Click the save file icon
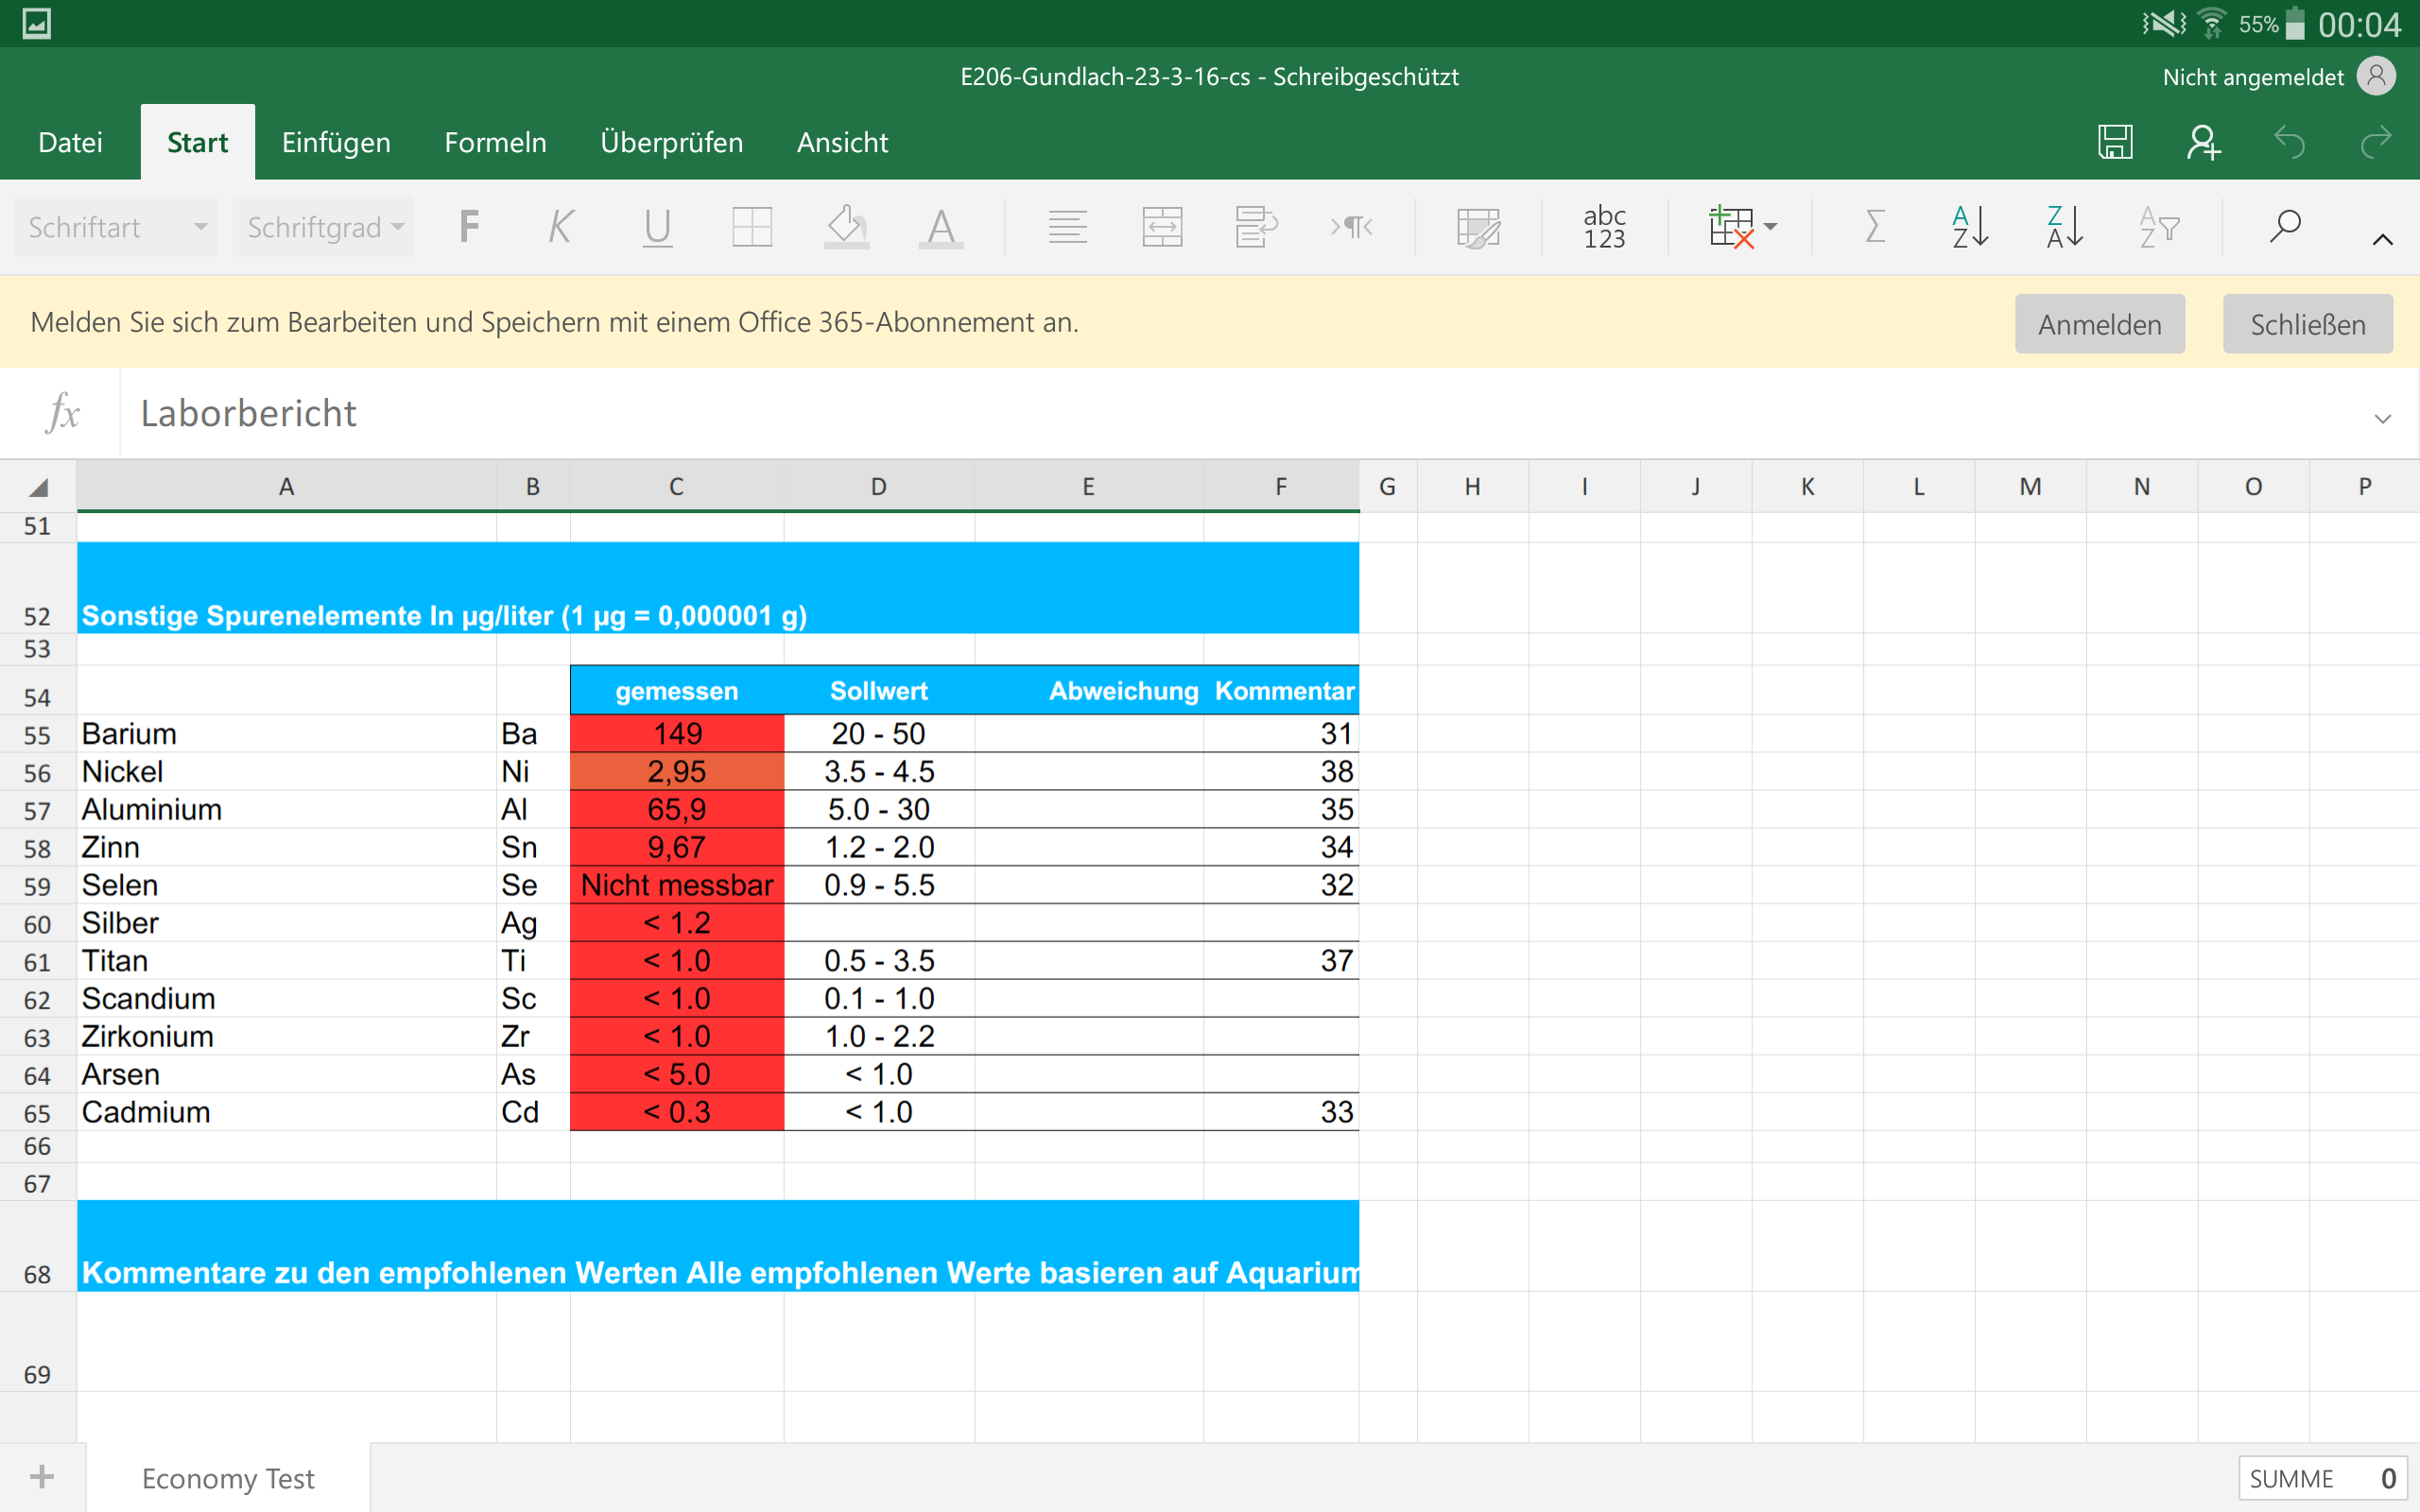The image size is (2420, 1512). click(2115, 142)
